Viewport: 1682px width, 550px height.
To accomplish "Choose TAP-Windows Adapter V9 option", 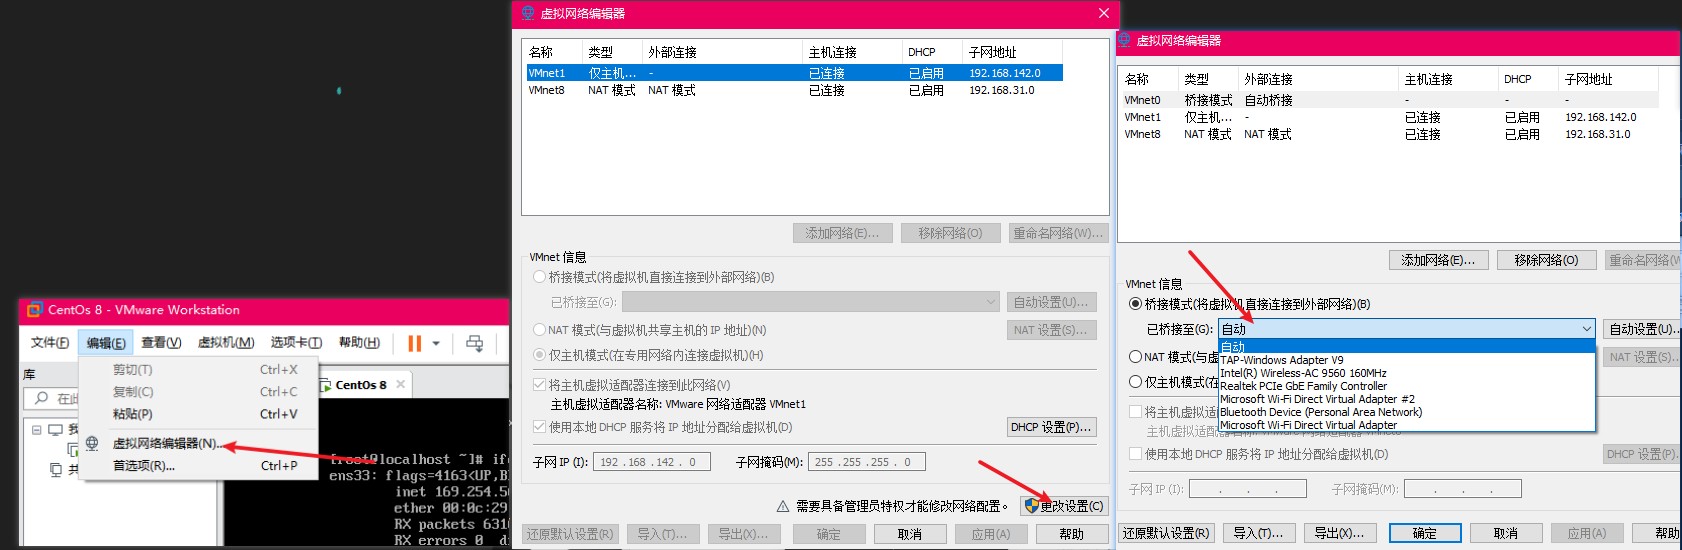I will coord(1406,360).
